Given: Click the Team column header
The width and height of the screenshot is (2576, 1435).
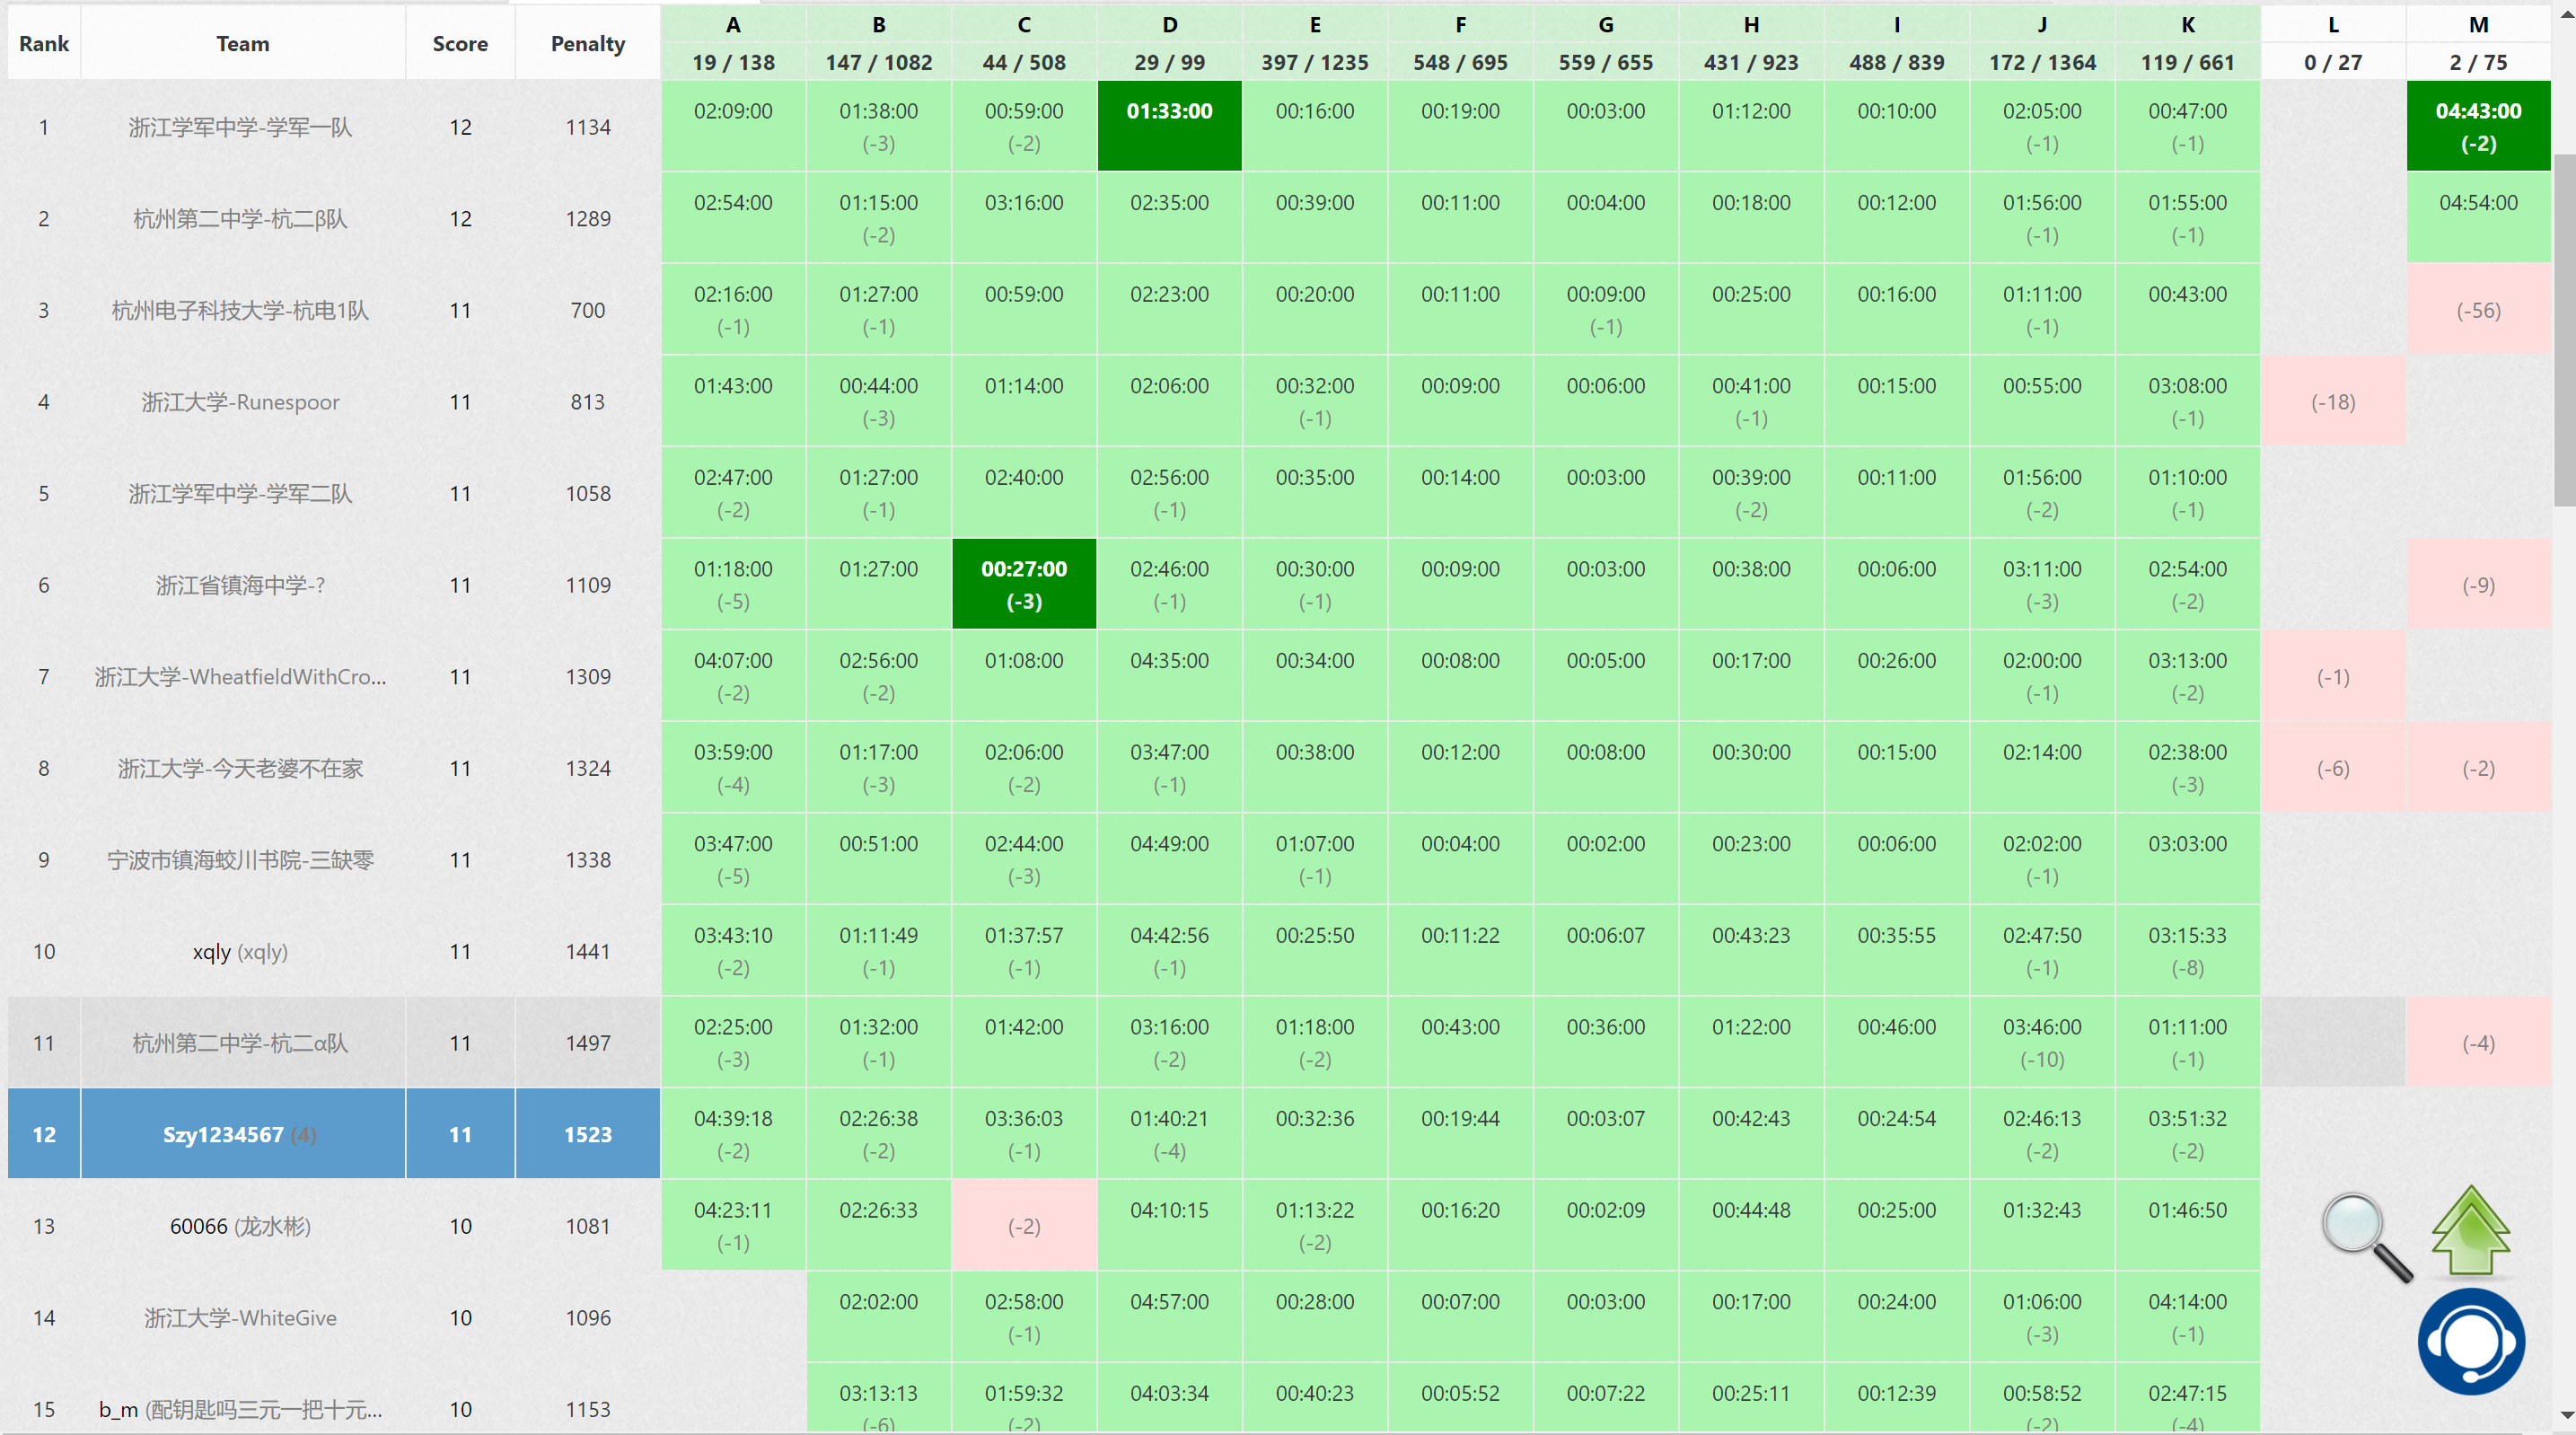Looking at the screenshot, I should coord(242,43).
